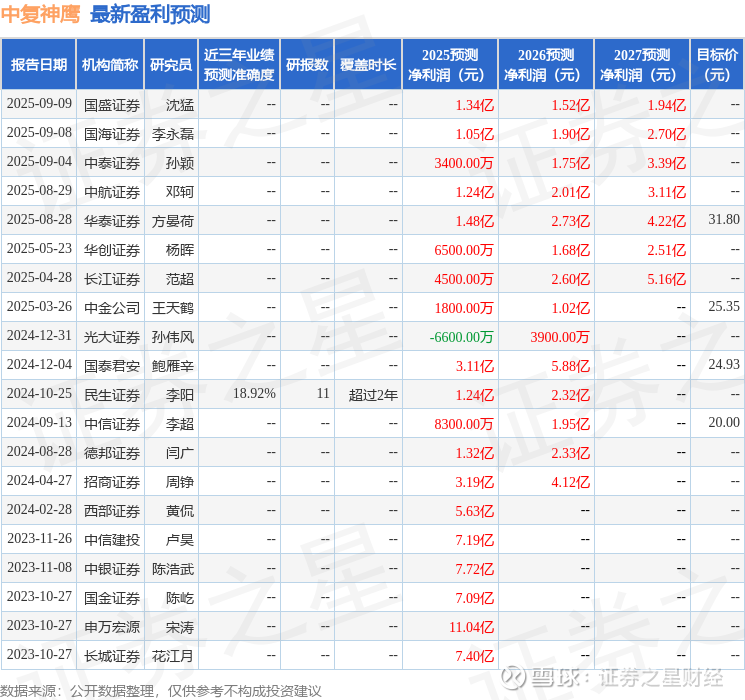The width and height of the screenshot is (745, 700).
Task: Click the 数据来源 disclaimer footer text
Action: click(x=161, y=690)
